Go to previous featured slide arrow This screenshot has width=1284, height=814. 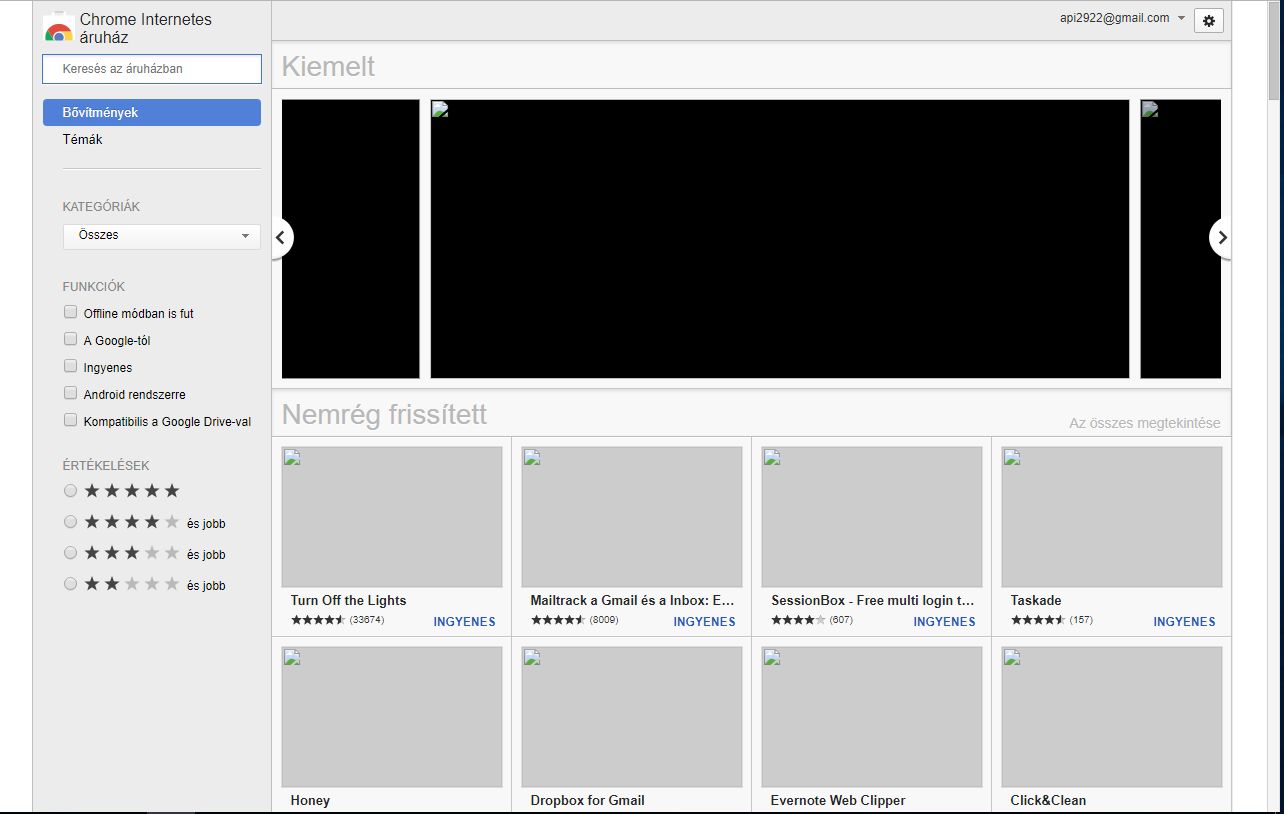[281, 238]
